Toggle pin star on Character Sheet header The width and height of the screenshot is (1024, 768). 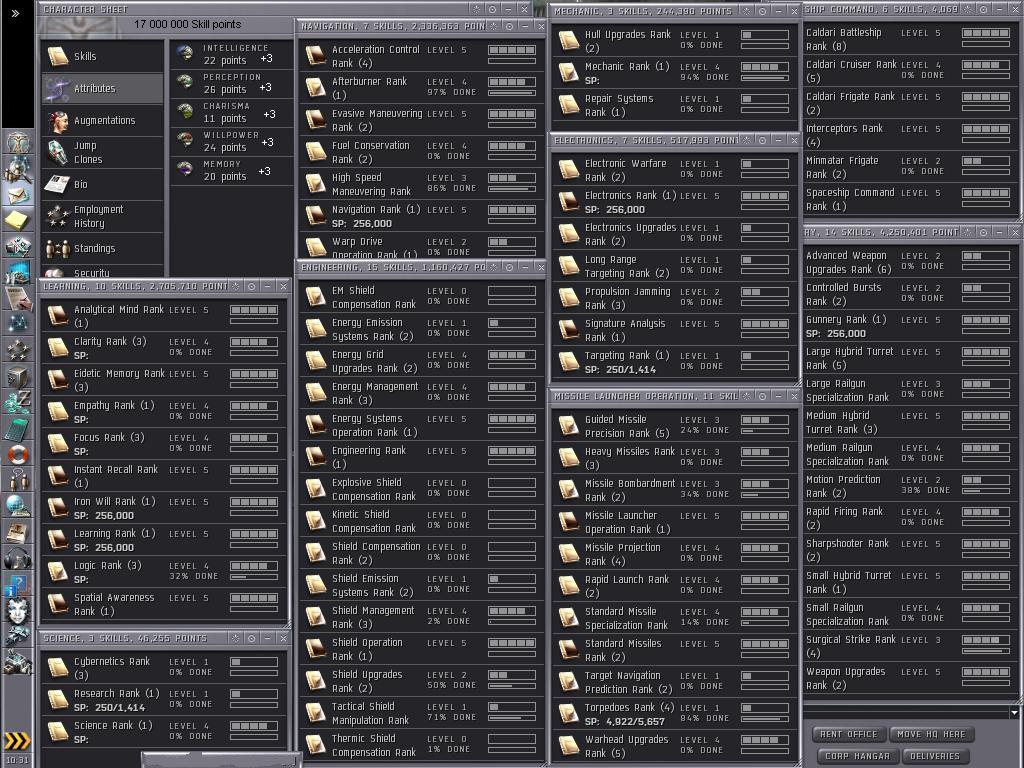477,9
